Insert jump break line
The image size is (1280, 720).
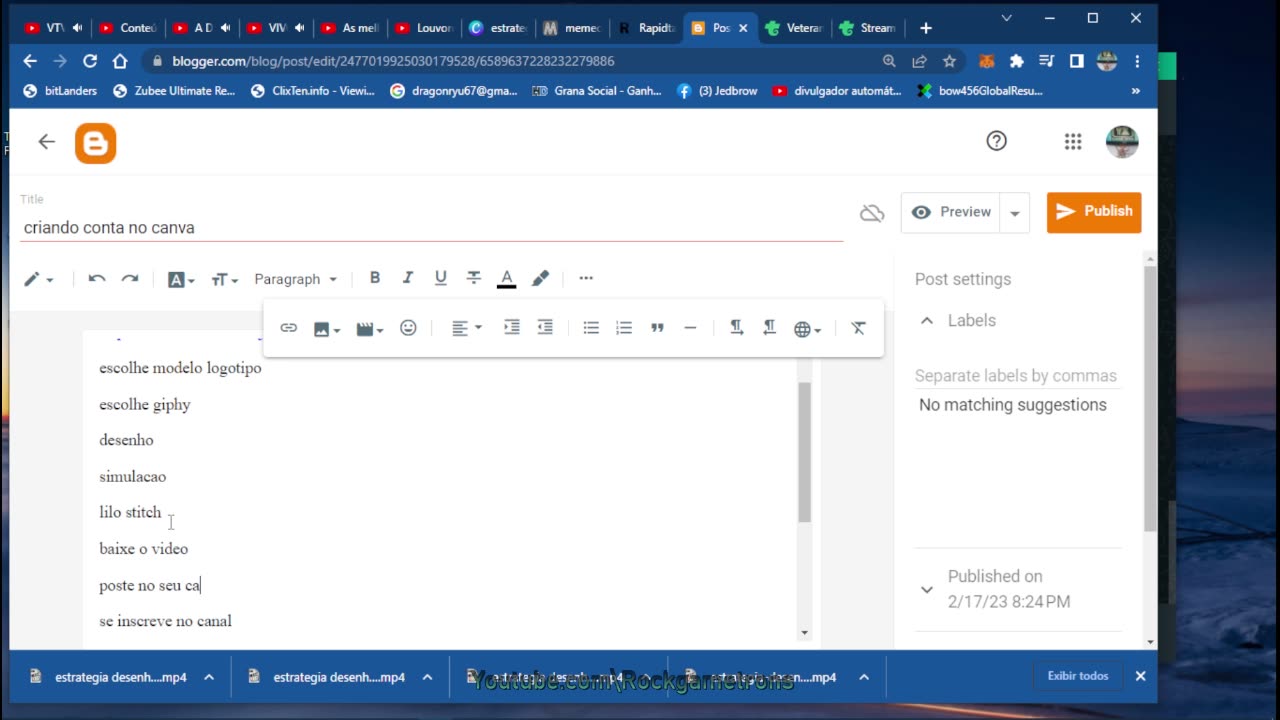click(690, 328)
